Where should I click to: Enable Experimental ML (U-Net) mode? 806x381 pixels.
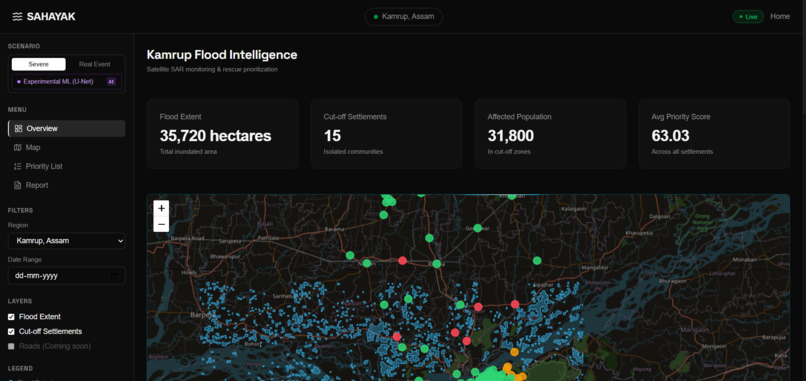(67, 82)
